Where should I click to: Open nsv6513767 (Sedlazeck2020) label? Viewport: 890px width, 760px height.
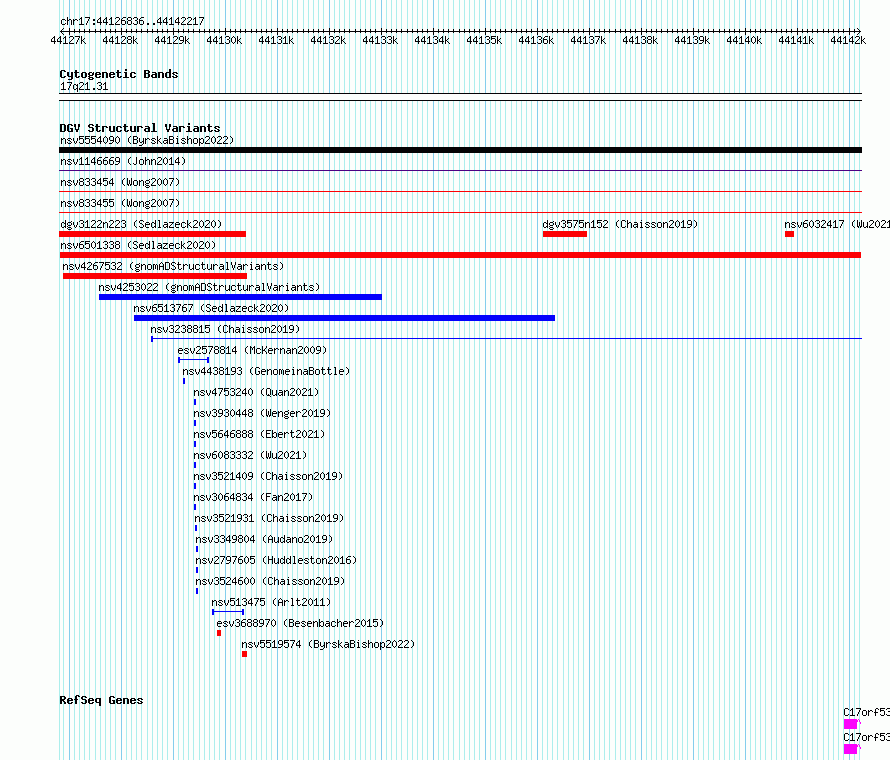tap(211, 308)
